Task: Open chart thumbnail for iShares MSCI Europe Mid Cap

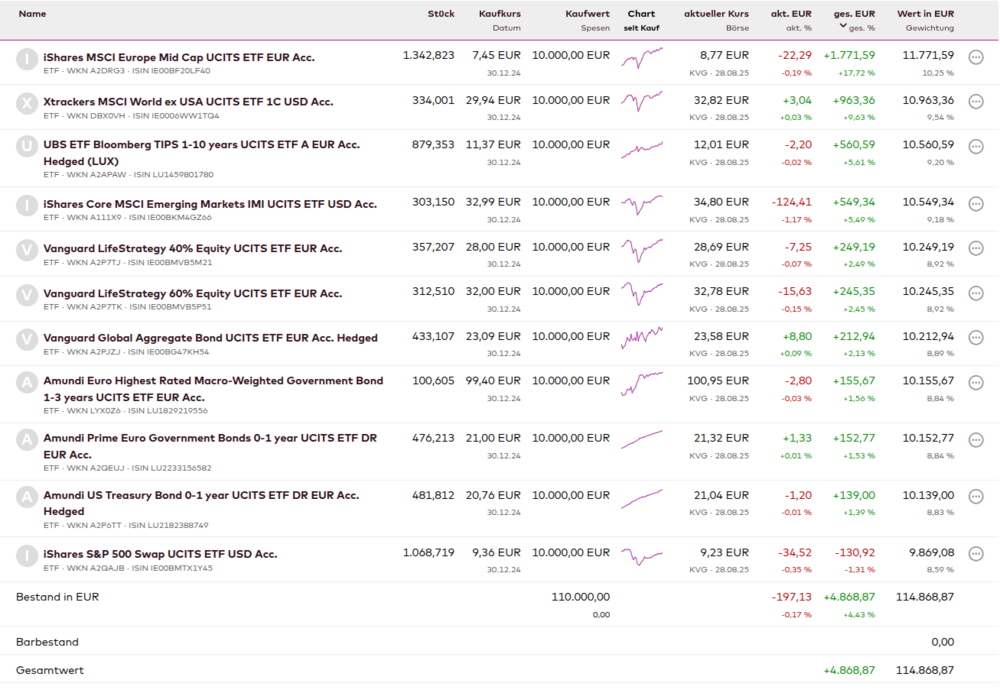Action: 642,58
